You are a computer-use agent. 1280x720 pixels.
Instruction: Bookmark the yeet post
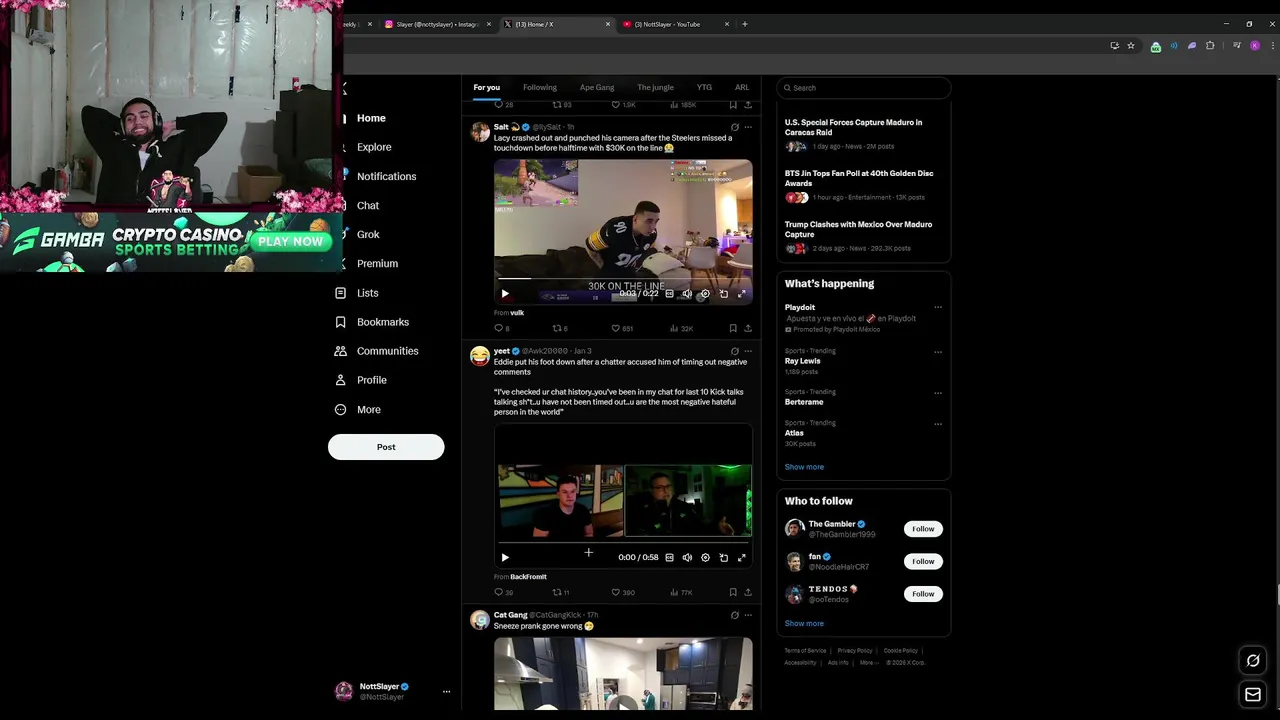(x=733, y=592)
